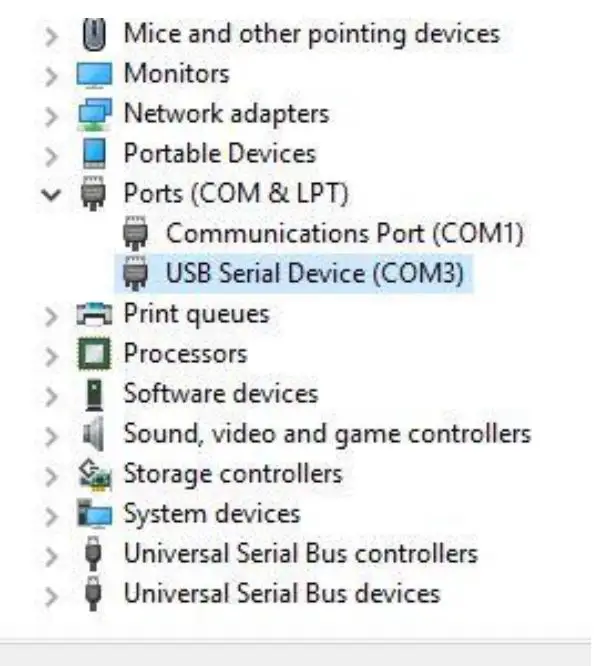Click the Sound controllers speaker icon
The width and height of the screenshot is (614, 666).
[x=93, y=435]
